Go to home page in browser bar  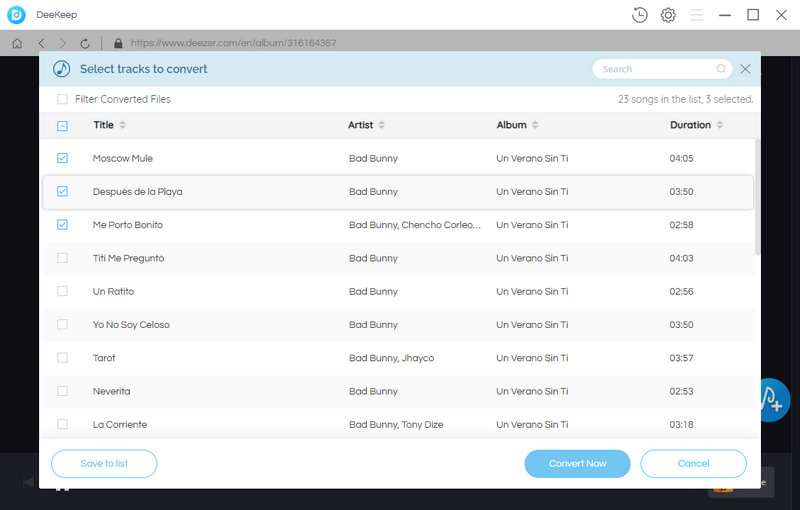click(x=17, y=43)
